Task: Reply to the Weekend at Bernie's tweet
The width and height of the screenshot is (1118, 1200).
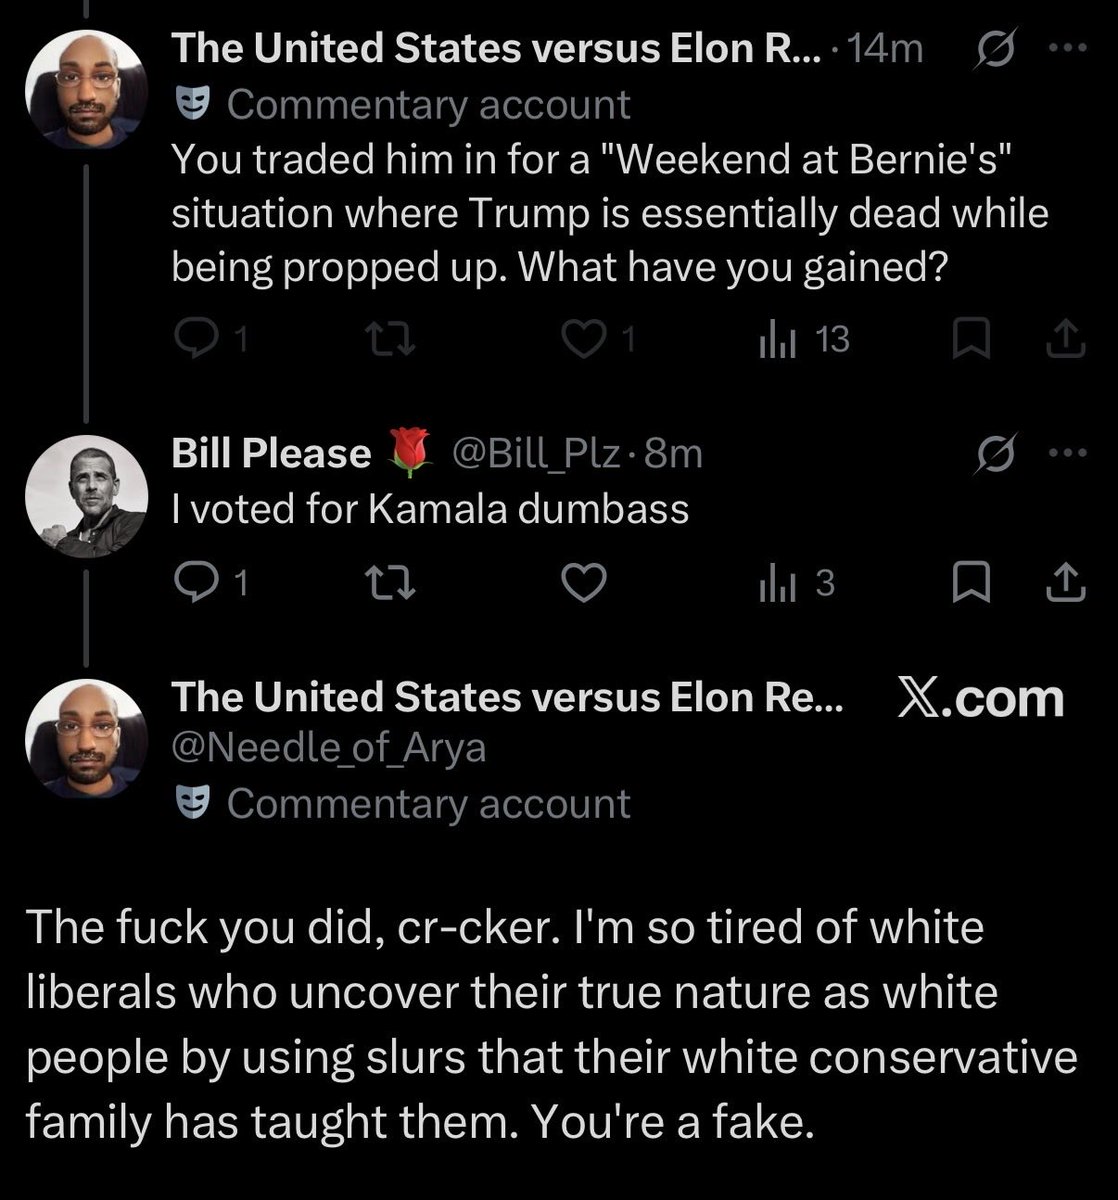Action: point(208,342)
